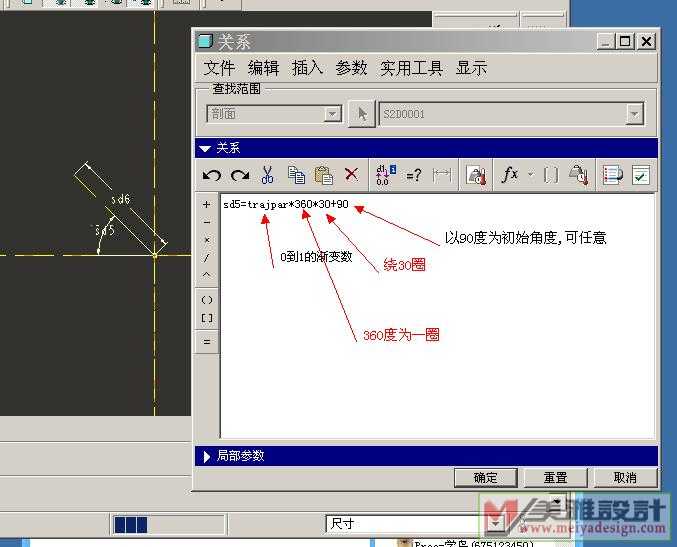The width and height of the screenshot is (677, 547).
Task: Redo edit in Relations toolbar
Action: coord(240,175)
